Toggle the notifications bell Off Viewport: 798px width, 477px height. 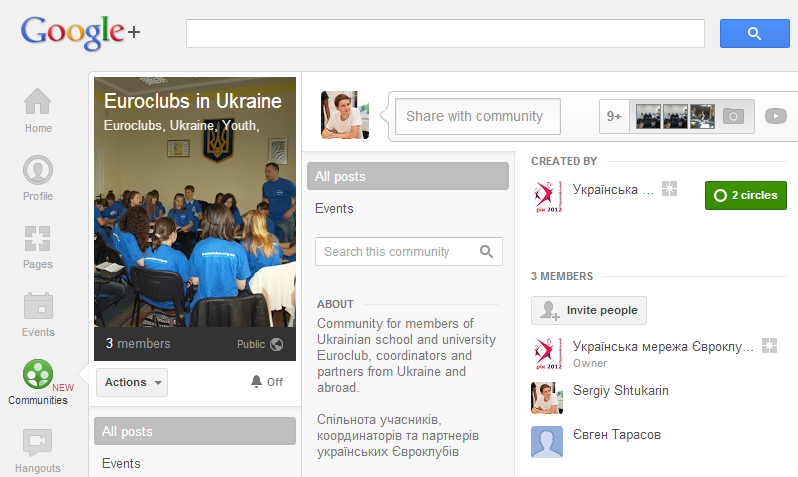point(267,382)
